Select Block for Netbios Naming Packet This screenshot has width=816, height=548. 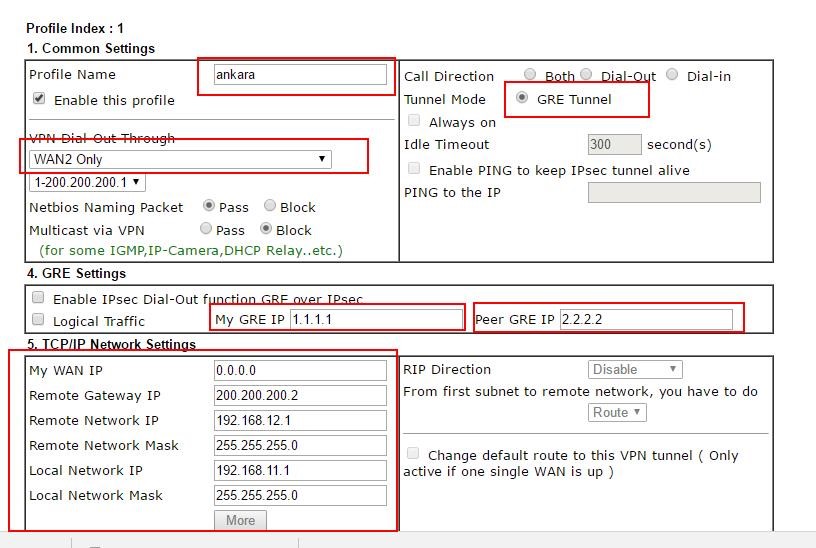point(270,206)
